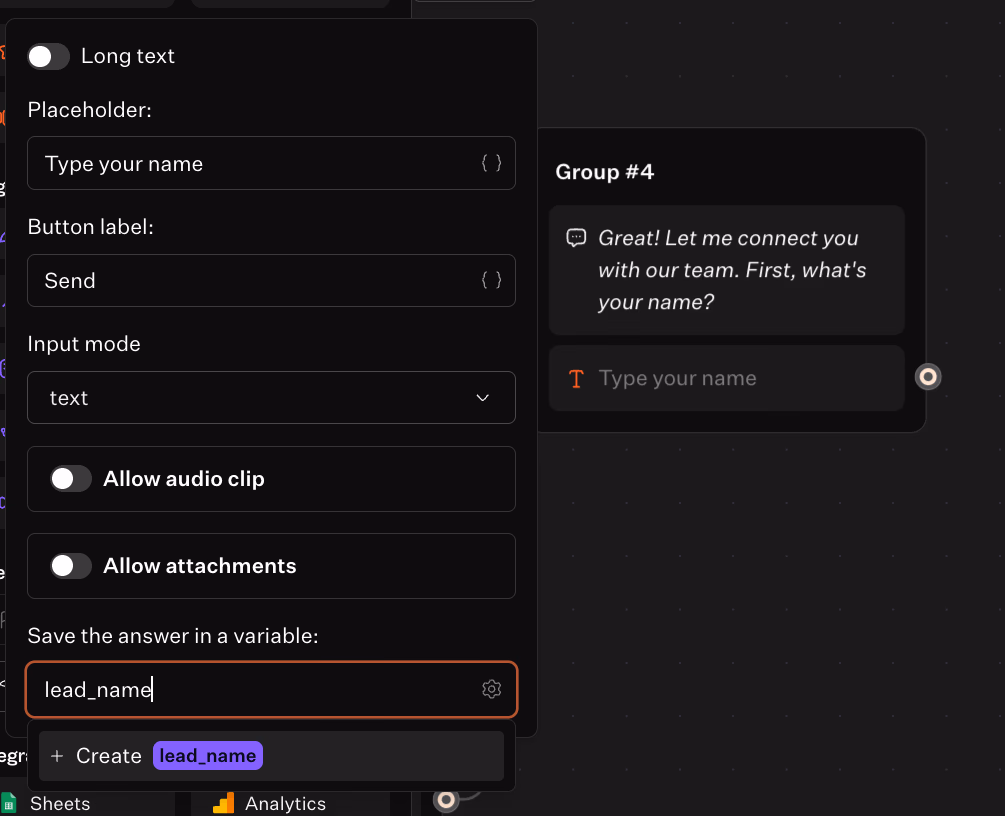Viewport: 1005px width, 816px height.
Task: Open variable settings gear beside lead_name
Action: 491,689
